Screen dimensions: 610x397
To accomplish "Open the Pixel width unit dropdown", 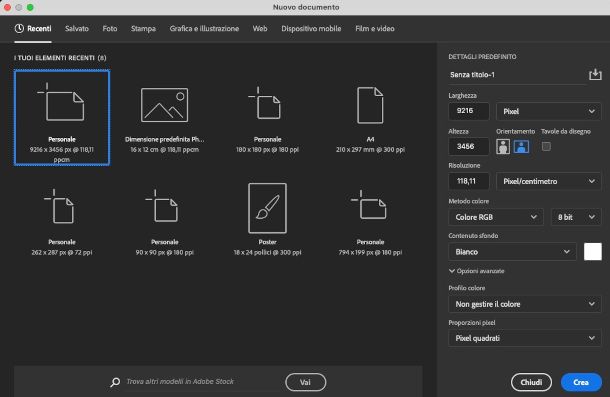I will tap(549, 111).
